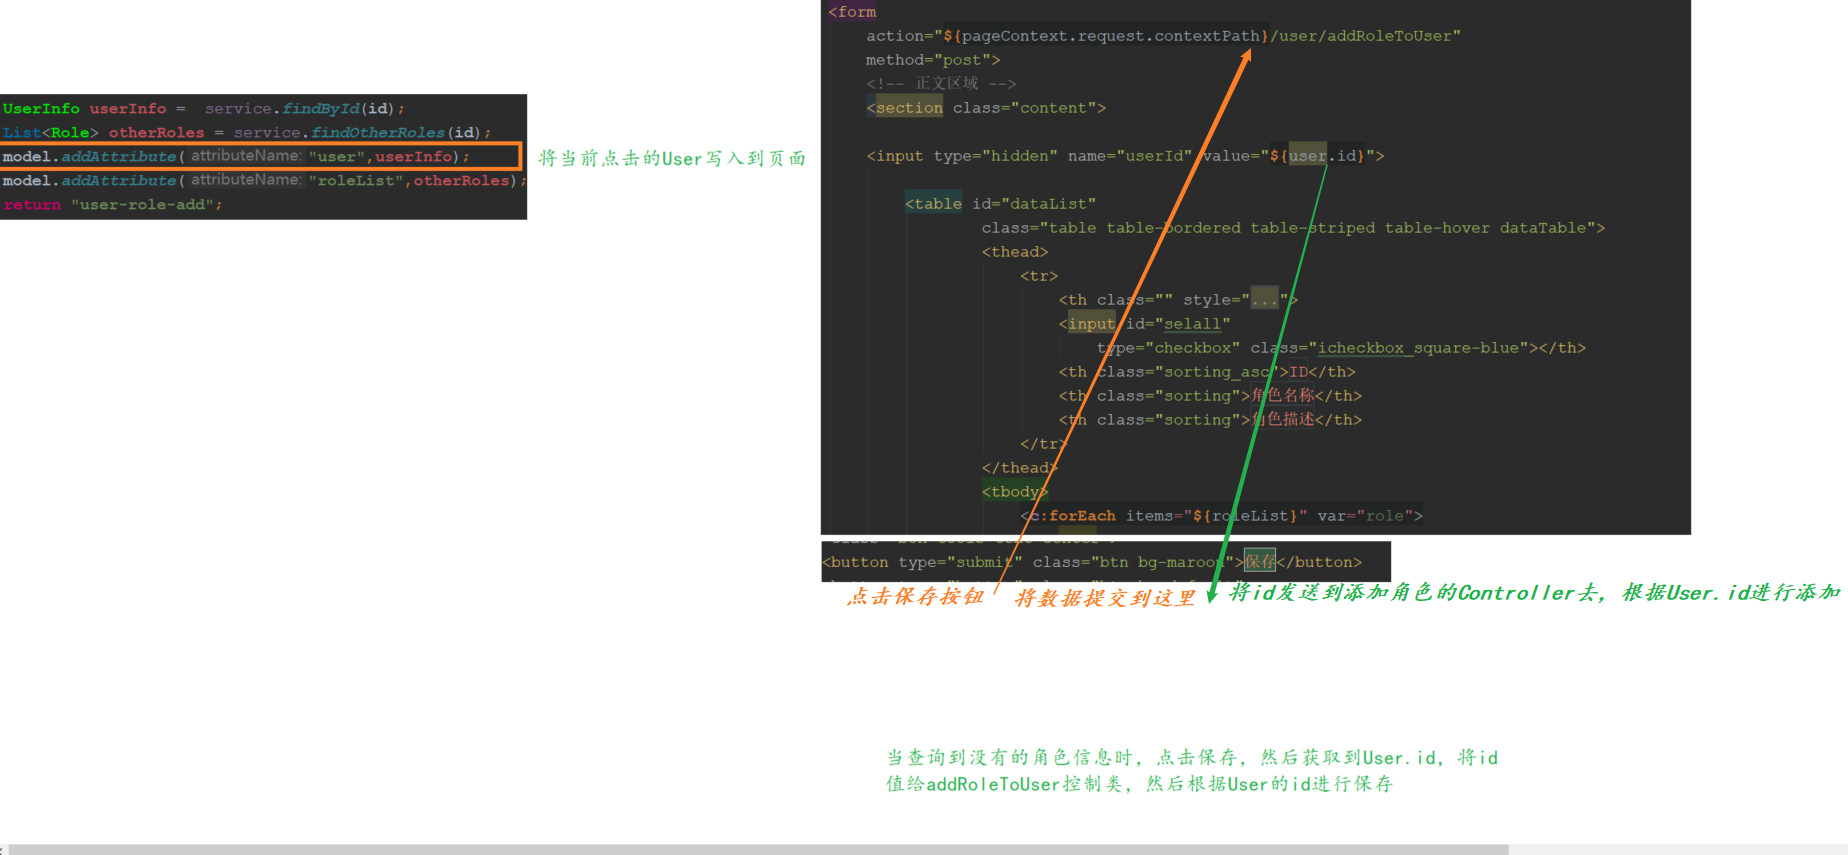Viewport: 1848px width, 855px height.
Task: Click the button type="submit" '保存' code line
Action: pos(1092,562)
